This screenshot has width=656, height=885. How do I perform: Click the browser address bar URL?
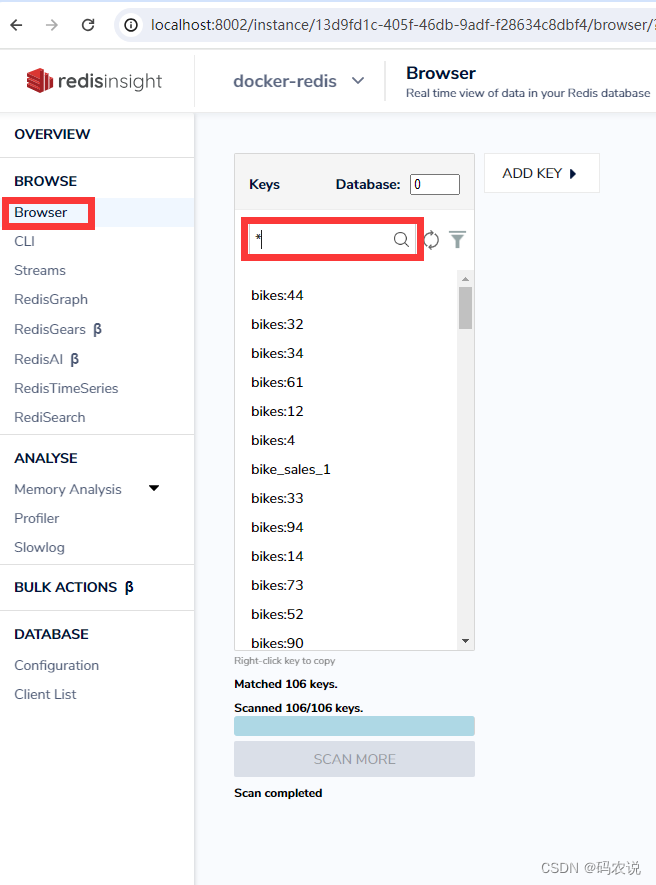pyautogui.click(x=402, y=25)
